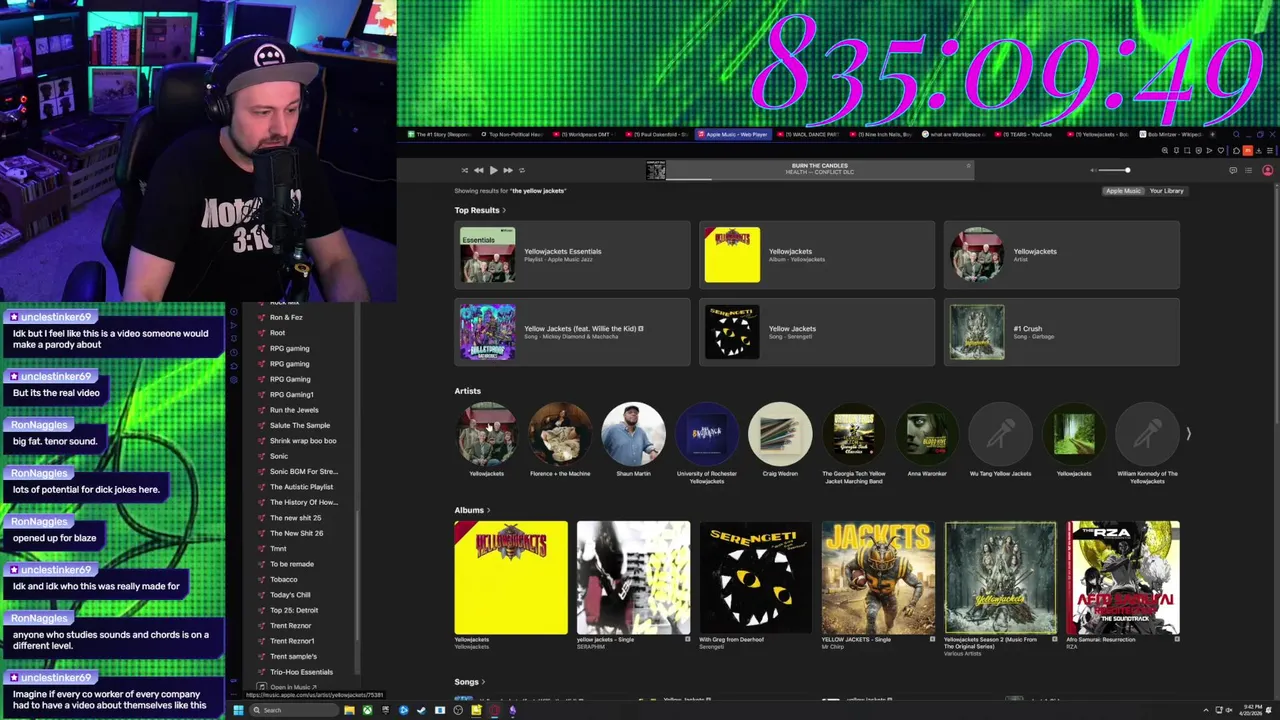Open the Windows Start menu
Image resolution: width=1280 pixels, height=720 pixels.
tap(238, 710)
